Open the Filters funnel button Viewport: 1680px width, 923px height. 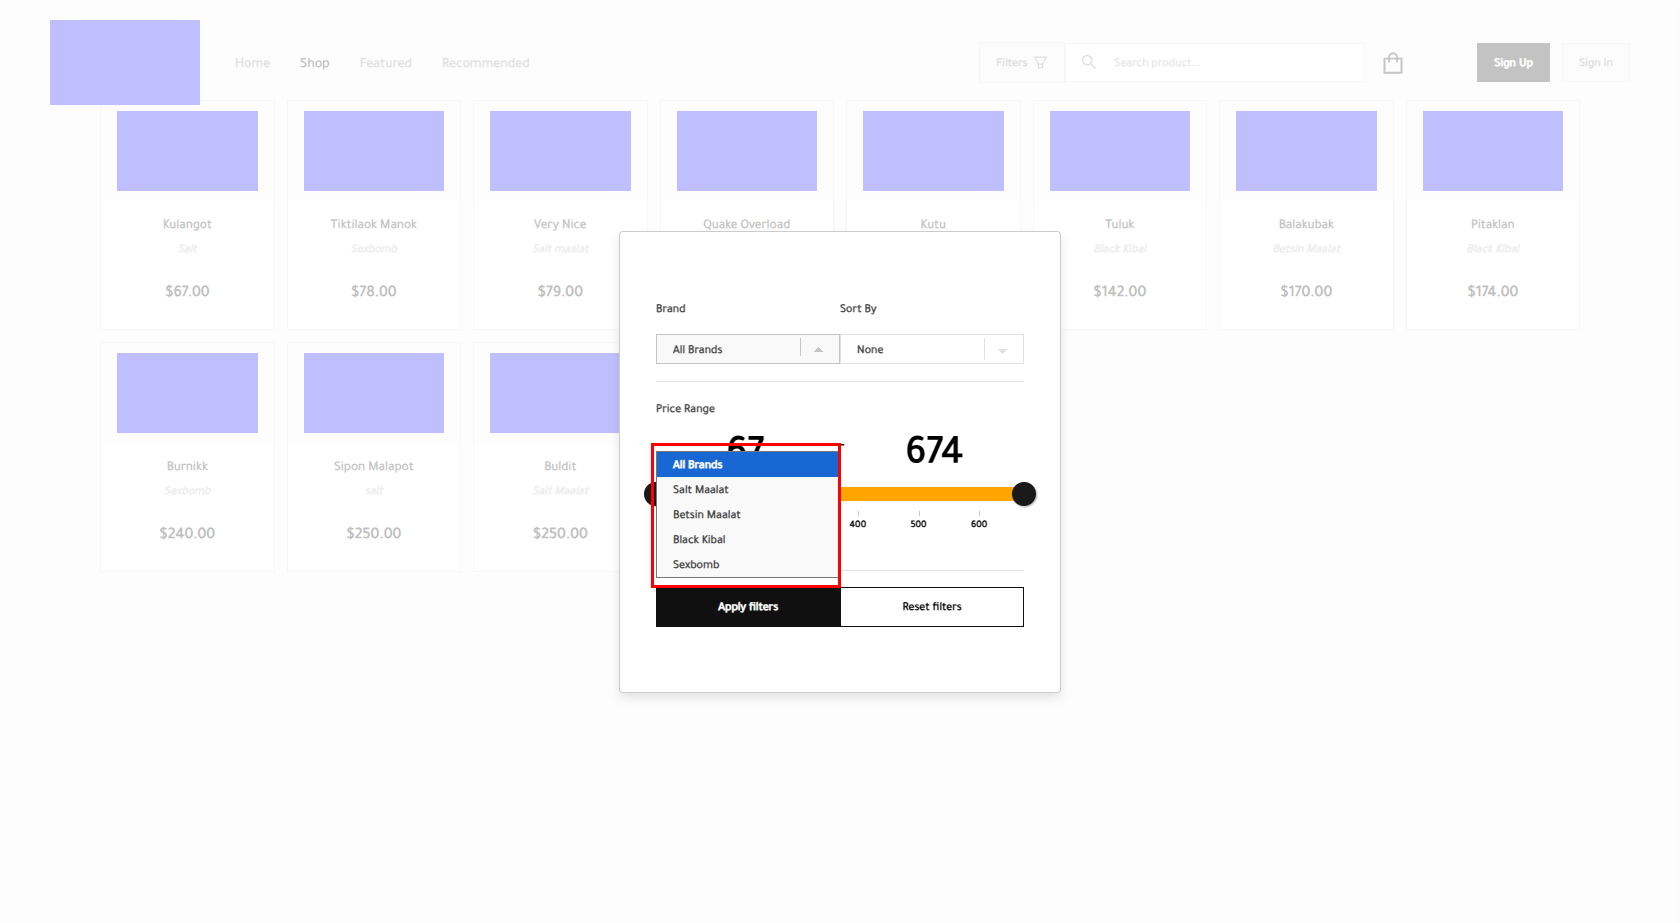1021,62
